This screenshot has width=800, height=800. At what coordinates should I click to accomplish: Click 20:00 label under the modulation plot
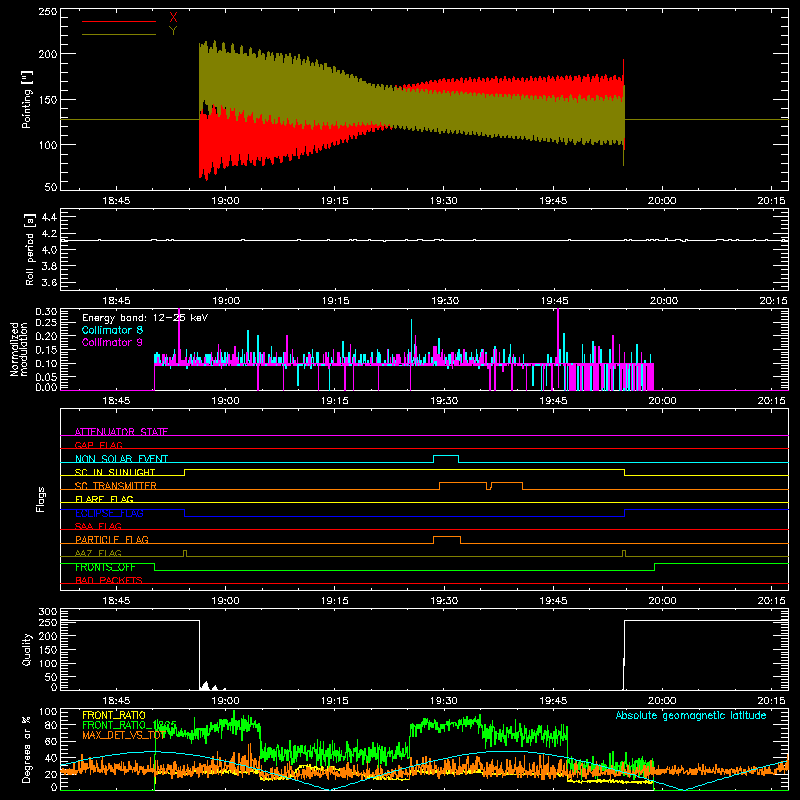(x=662, y=401)
